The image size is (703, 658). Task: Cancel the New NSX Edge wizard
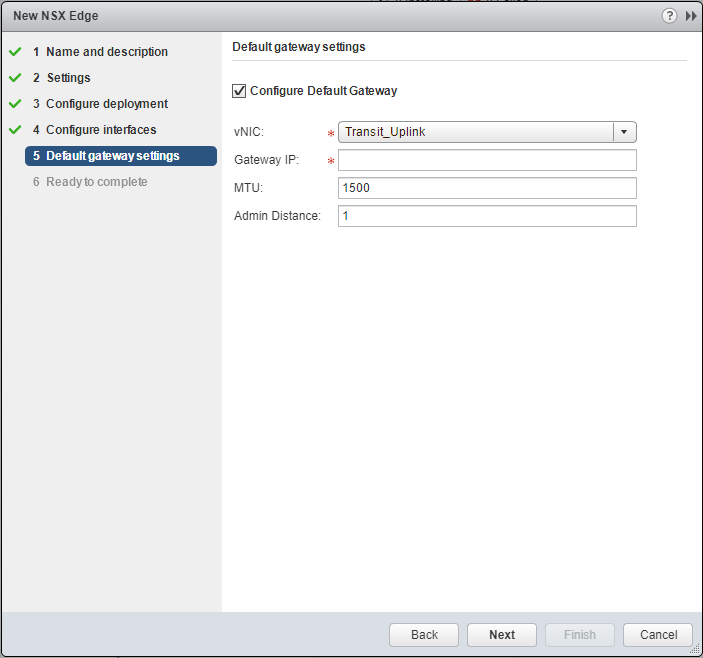click(657, 635)
